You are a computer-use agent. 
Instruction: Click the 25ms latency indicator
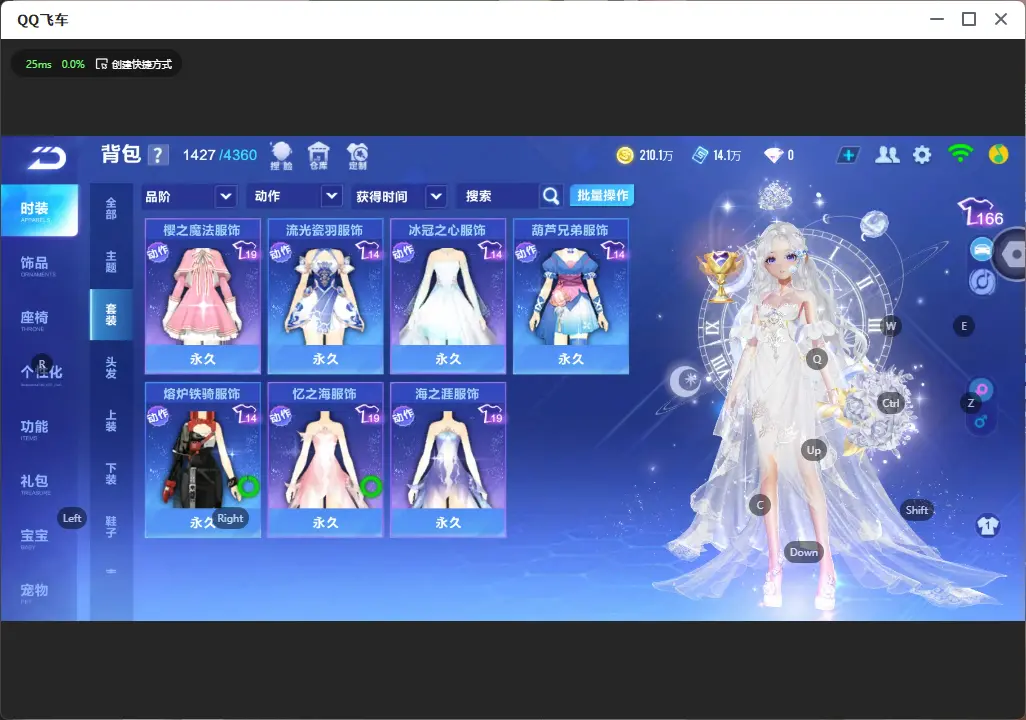(x=39, y=64)
